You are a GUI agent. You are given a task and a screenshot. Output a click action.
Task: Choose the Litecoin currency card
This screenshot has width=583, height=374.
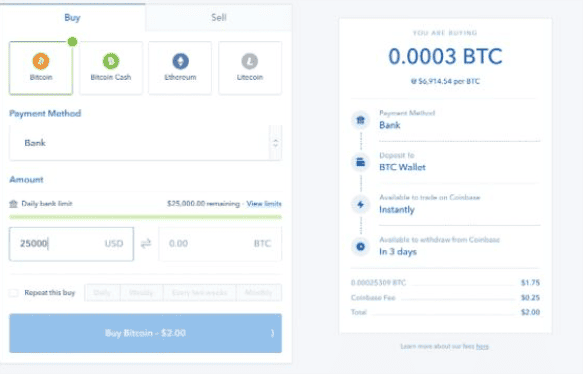coord(250,68)
